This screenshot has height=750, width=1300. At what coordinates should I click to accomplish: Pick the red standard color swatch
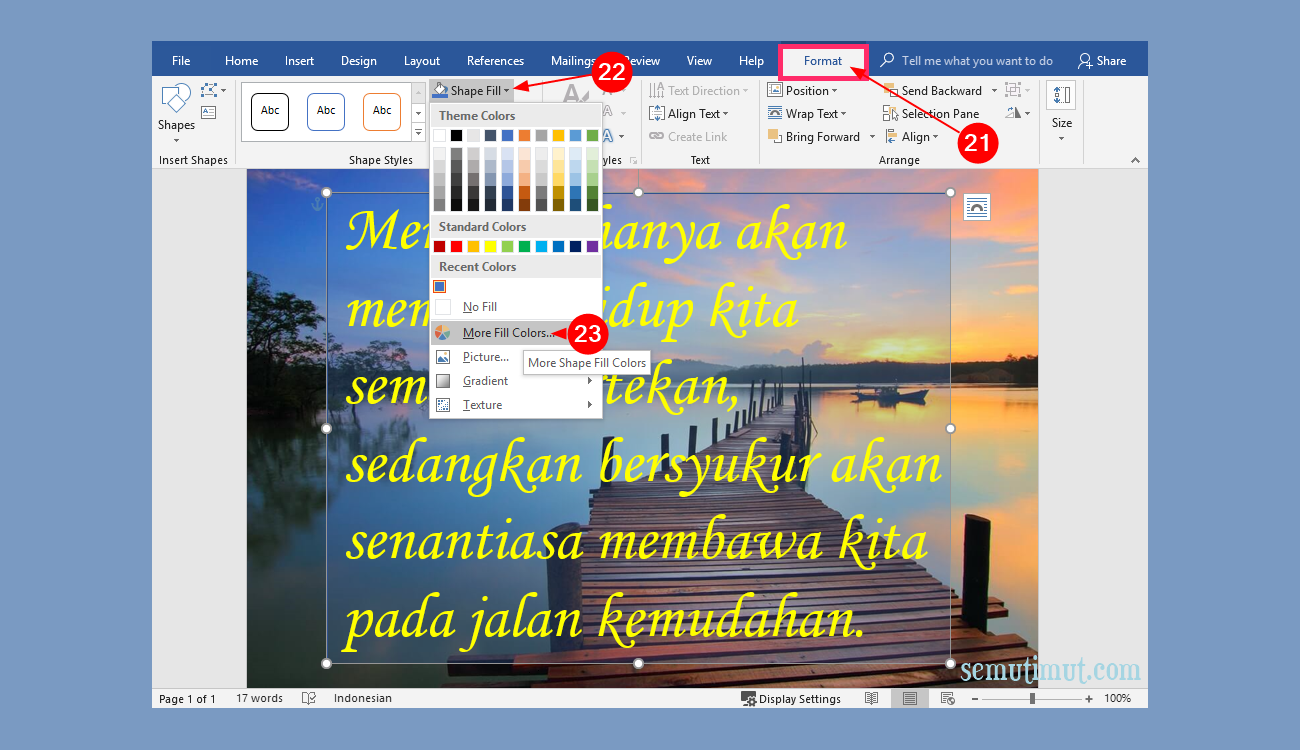pyautogui.click(x=456, y=246)
